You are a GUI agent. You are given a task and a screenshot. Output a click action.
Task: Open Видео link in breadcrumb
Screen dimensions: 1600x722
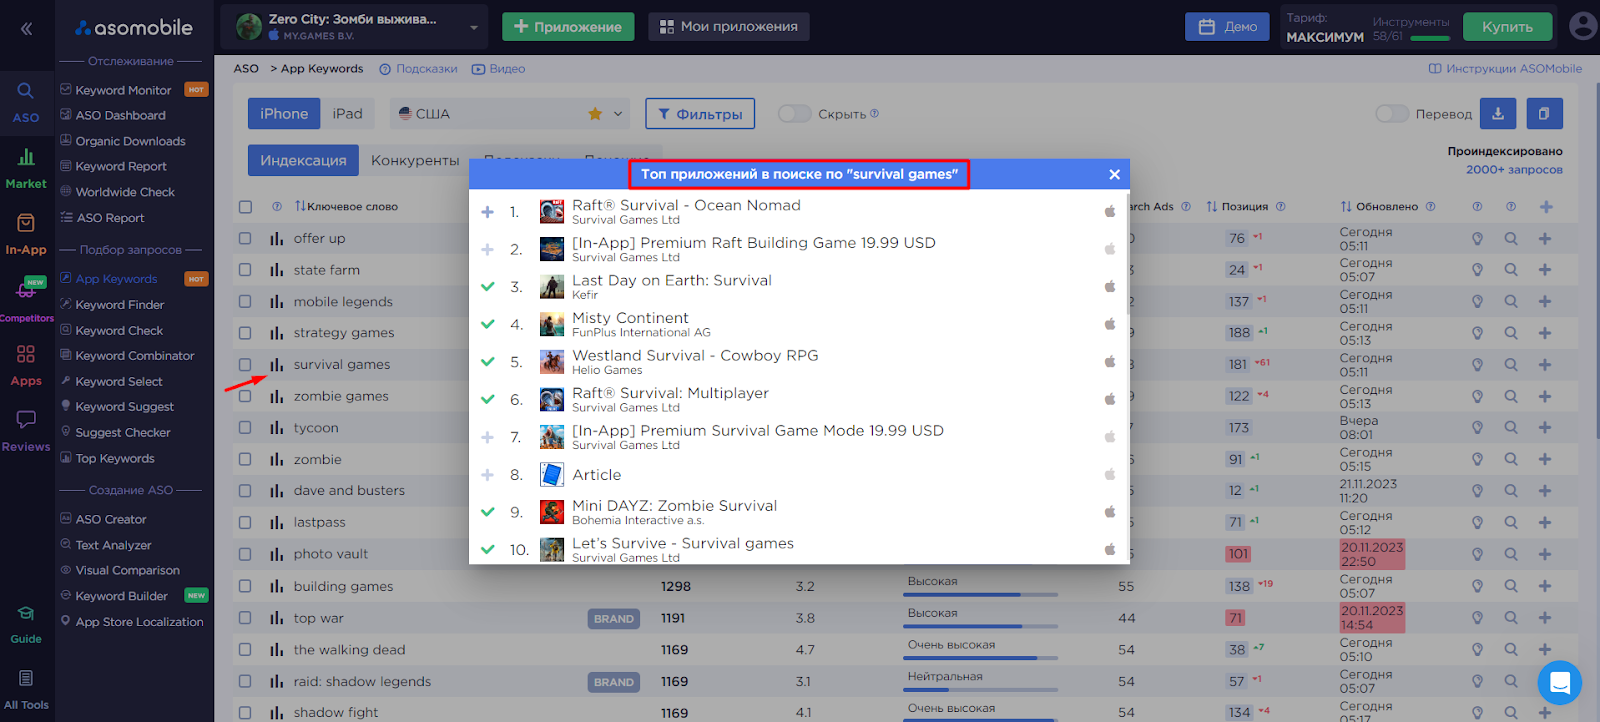[x=498, y=69]
